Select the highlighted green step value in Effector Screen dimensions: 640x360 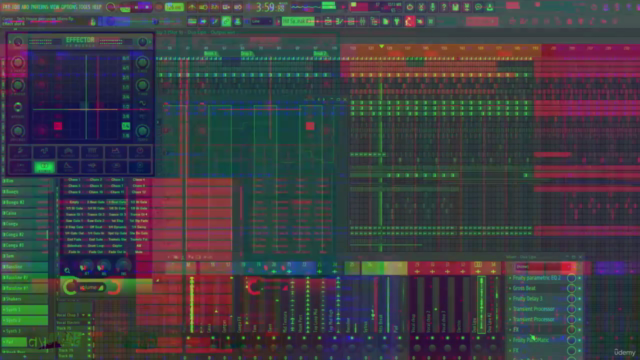tap(126, 126)
